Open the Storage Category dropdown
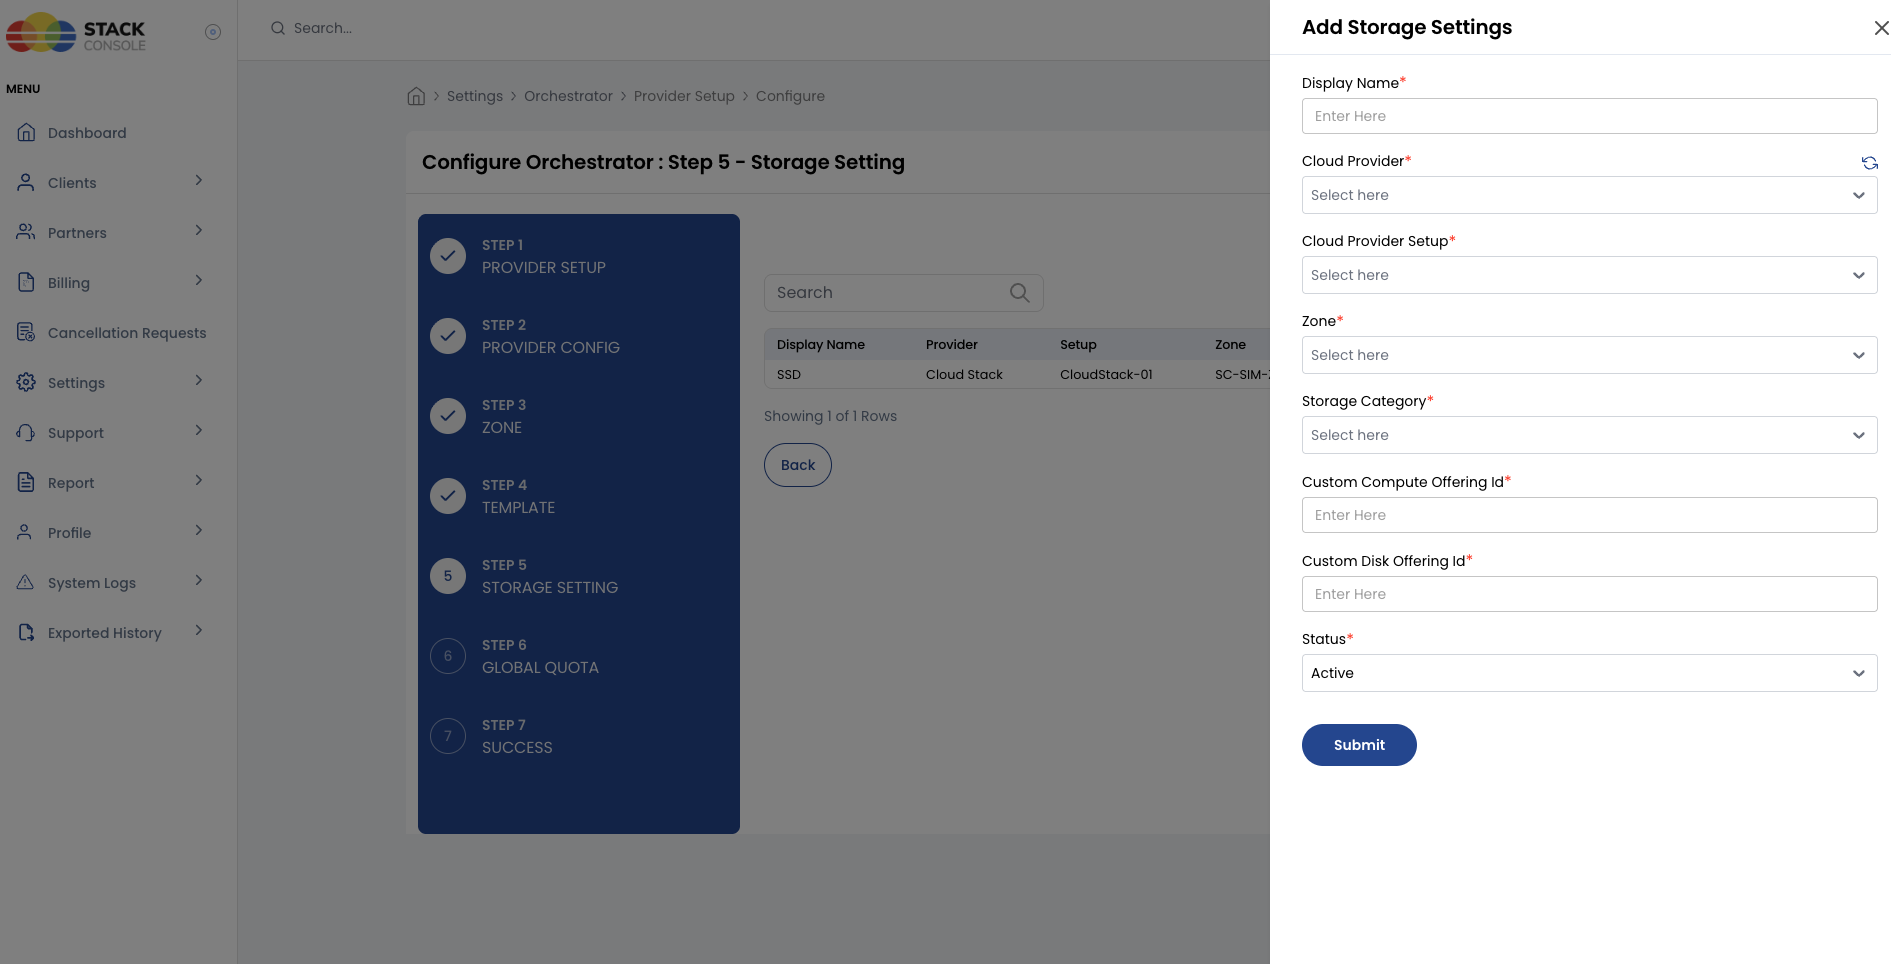 (1589, 435)
